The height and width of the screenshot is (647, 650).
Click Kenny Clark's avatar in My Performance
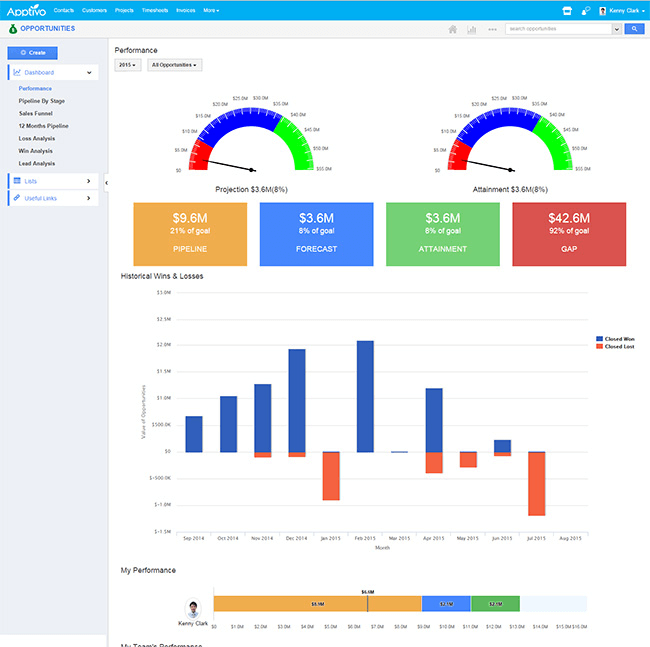pyautogui.click(x=194, y=608)
